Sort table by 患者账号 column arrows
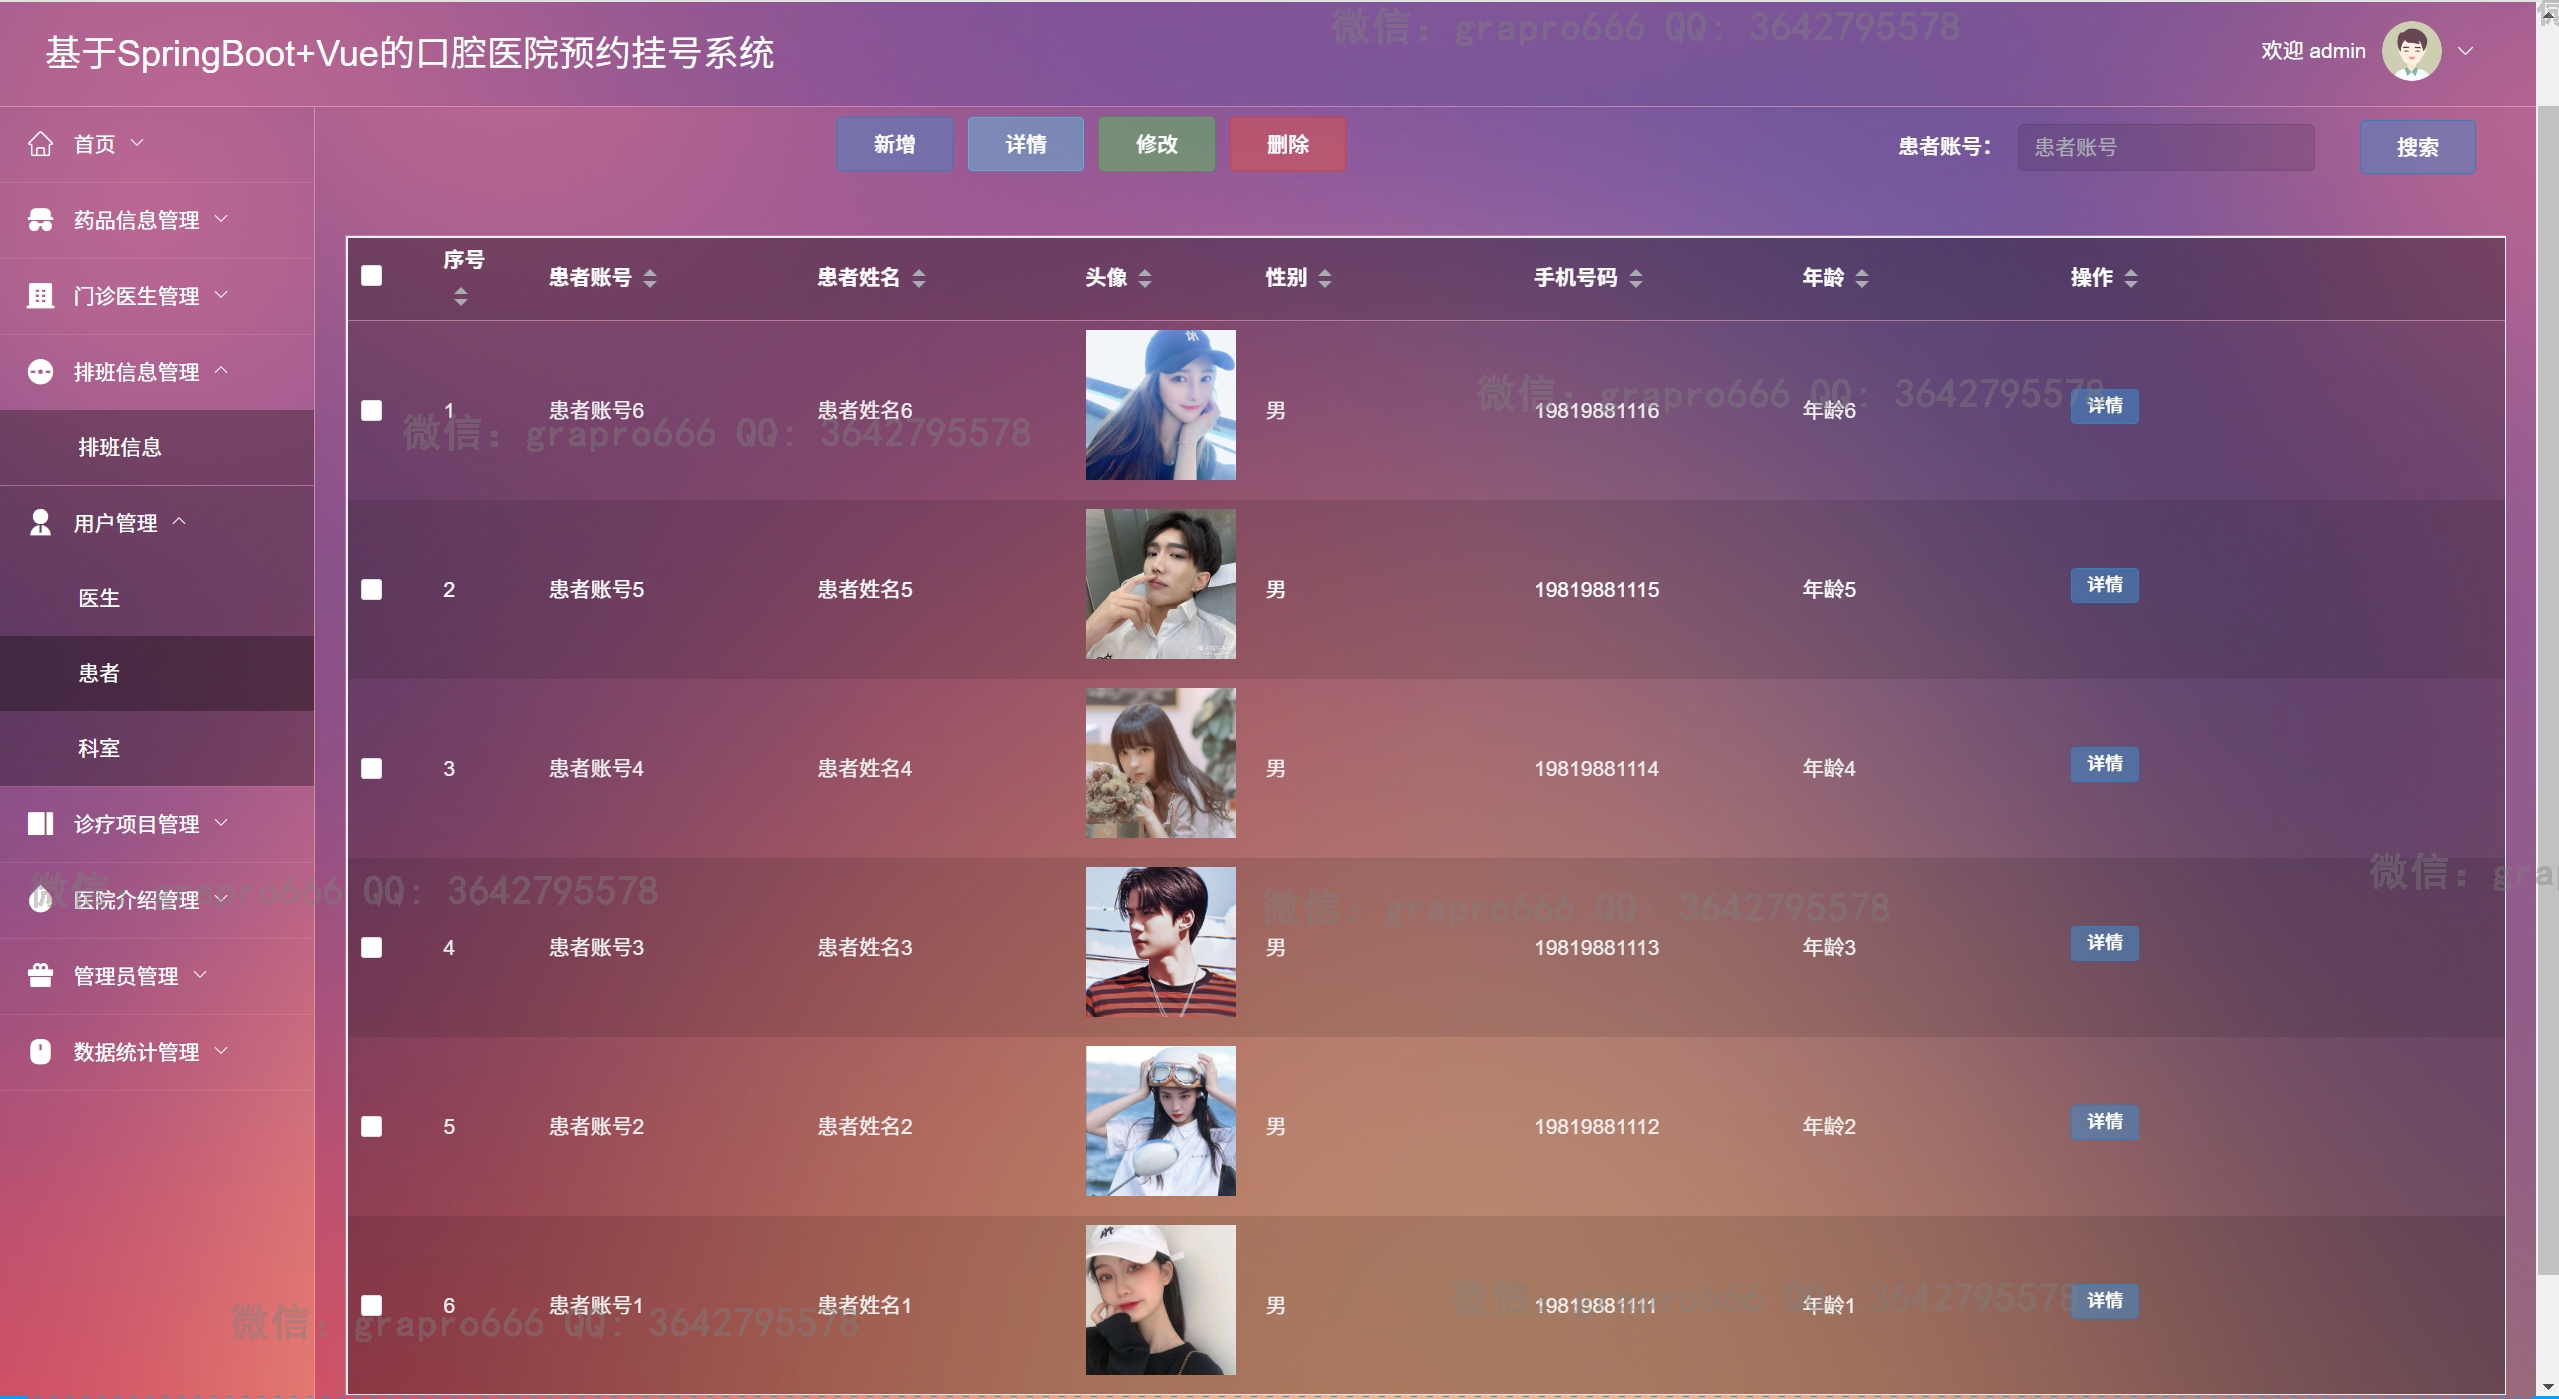 tap(650, 278)
